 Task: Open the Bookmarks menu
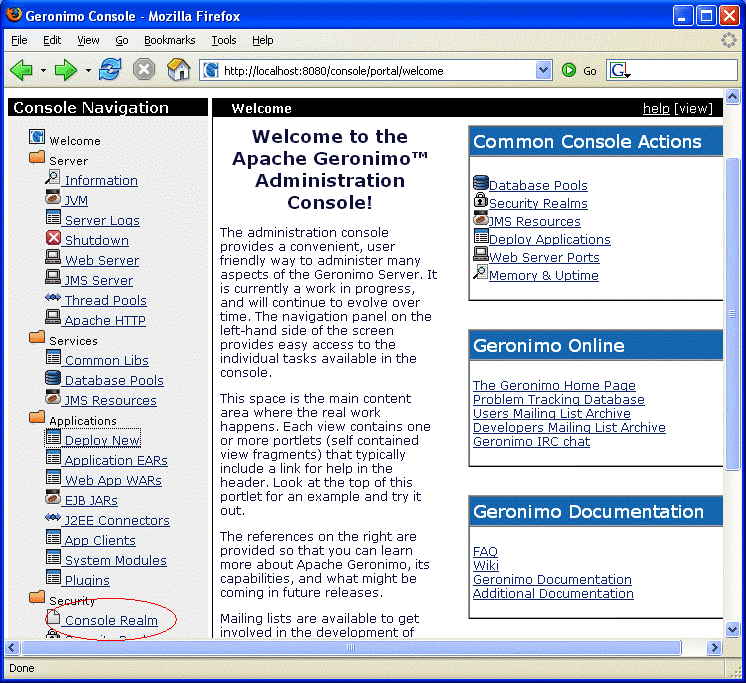click(169, 40)
